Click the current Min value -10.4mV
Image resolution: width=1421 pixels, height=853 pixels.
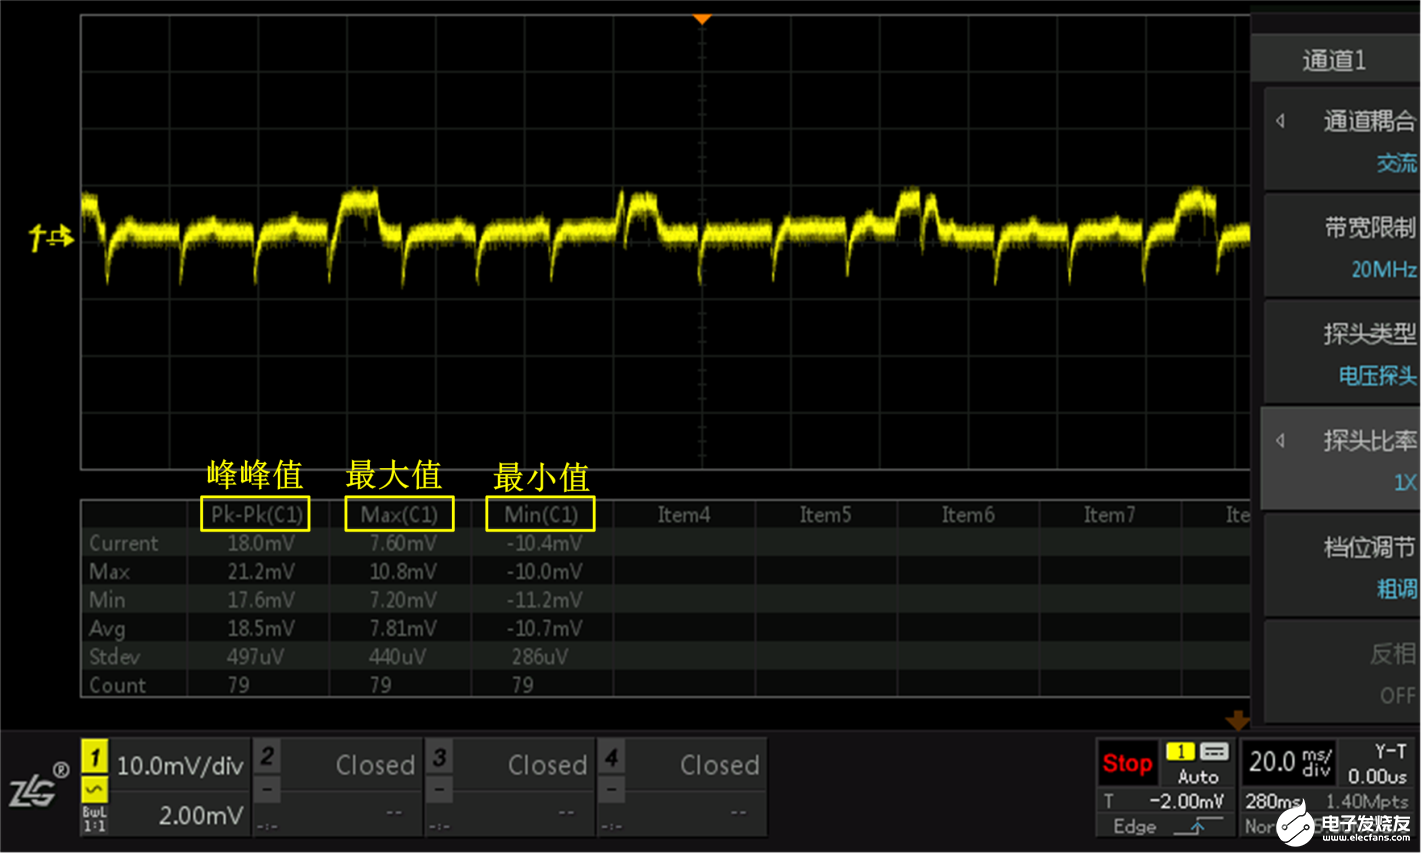544,543
